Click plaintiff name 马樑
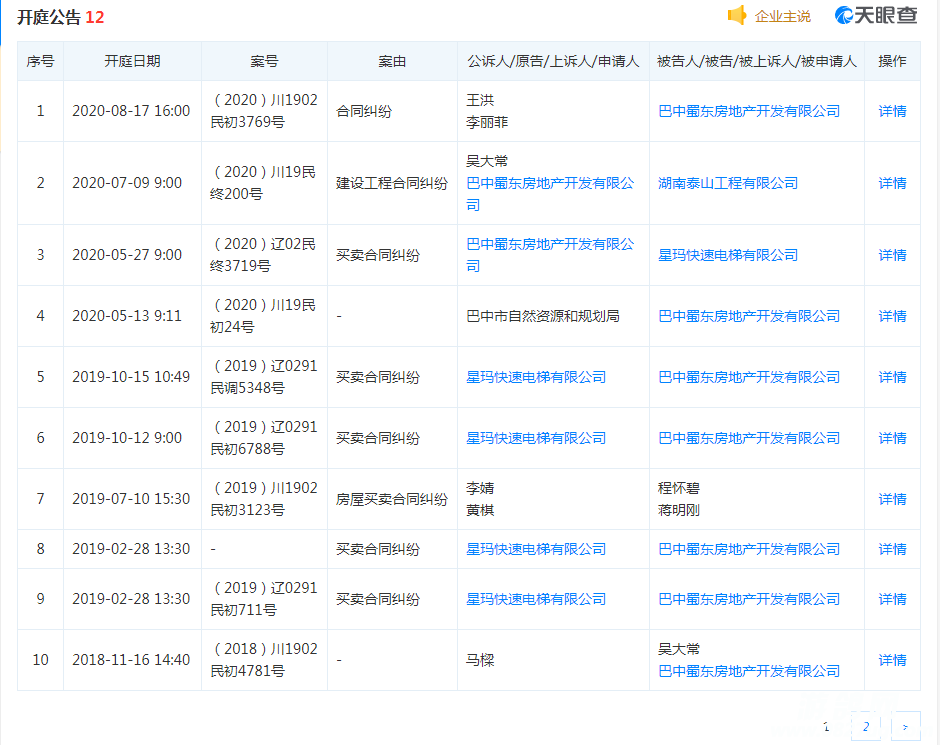The width and height of the screenshot is (940, 745). [x=480, y=660]
